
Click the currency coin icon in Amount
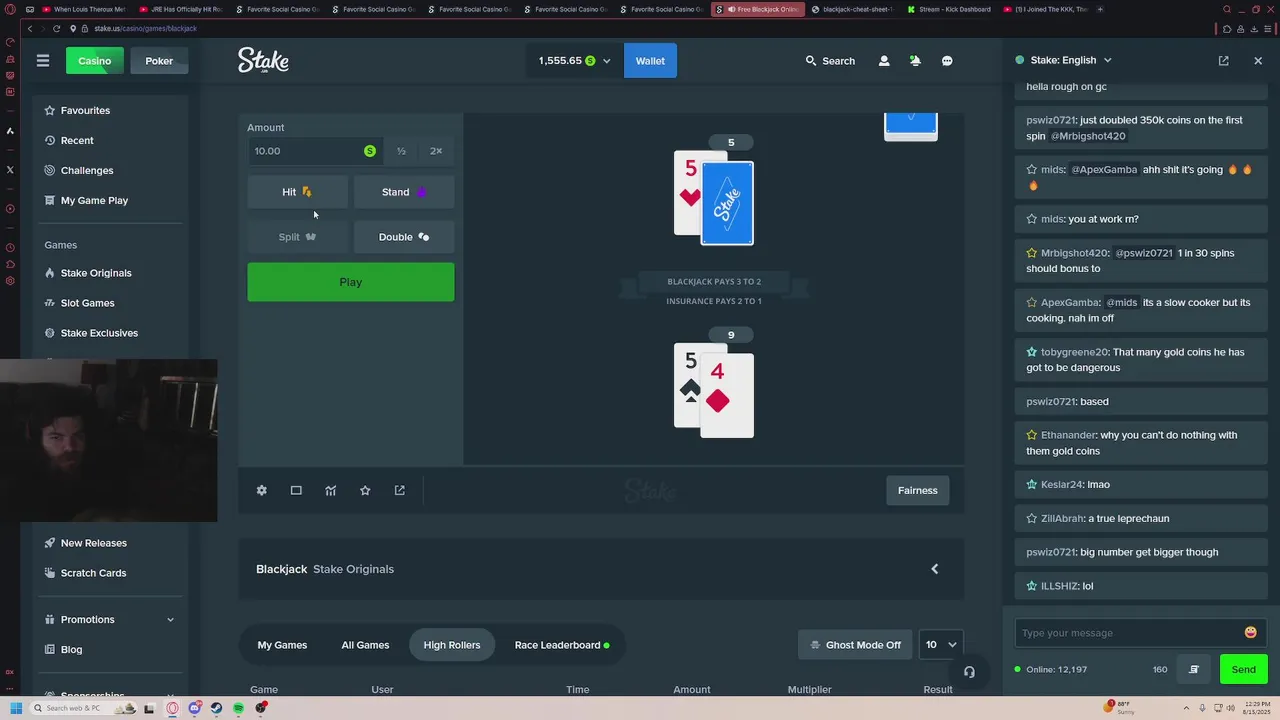(370, 151)
